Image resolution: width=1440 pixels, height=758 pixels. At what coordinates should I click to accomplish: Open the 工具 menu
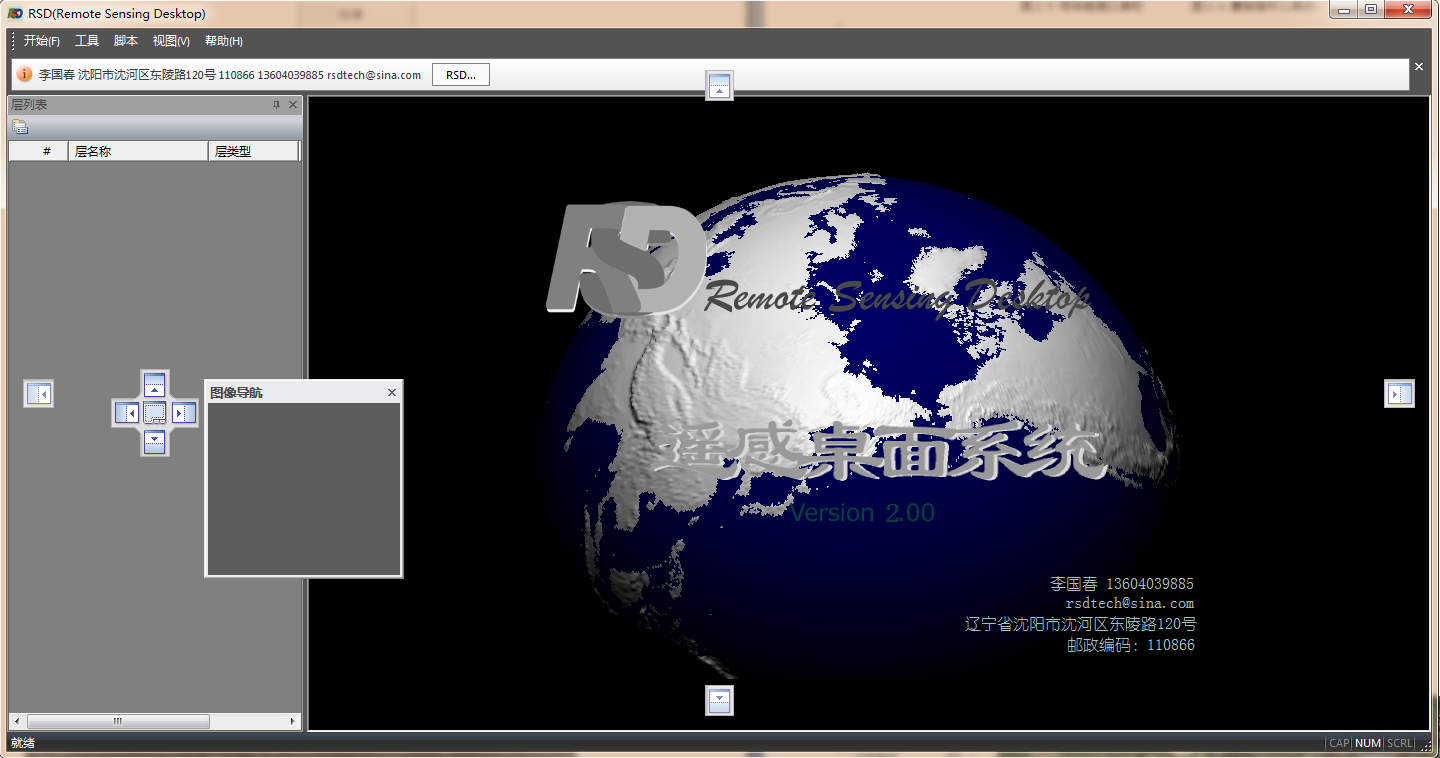(x=86, y=41)
